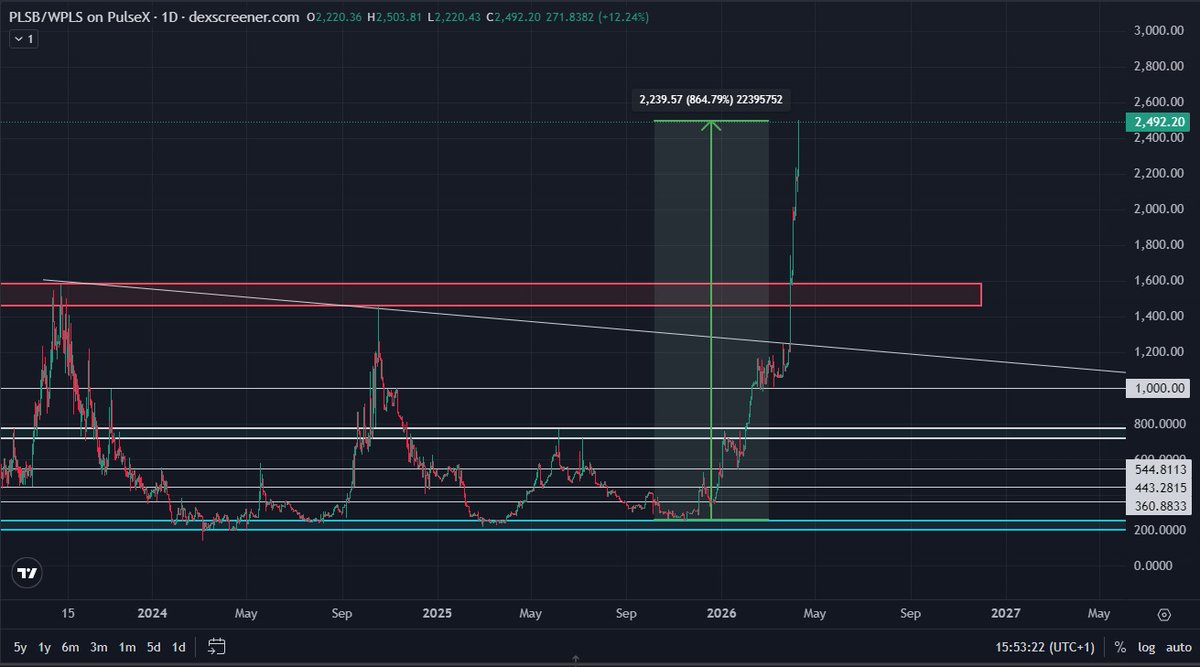
Task: Toggle percent scale on price axis
Action: coord(1120,647)
